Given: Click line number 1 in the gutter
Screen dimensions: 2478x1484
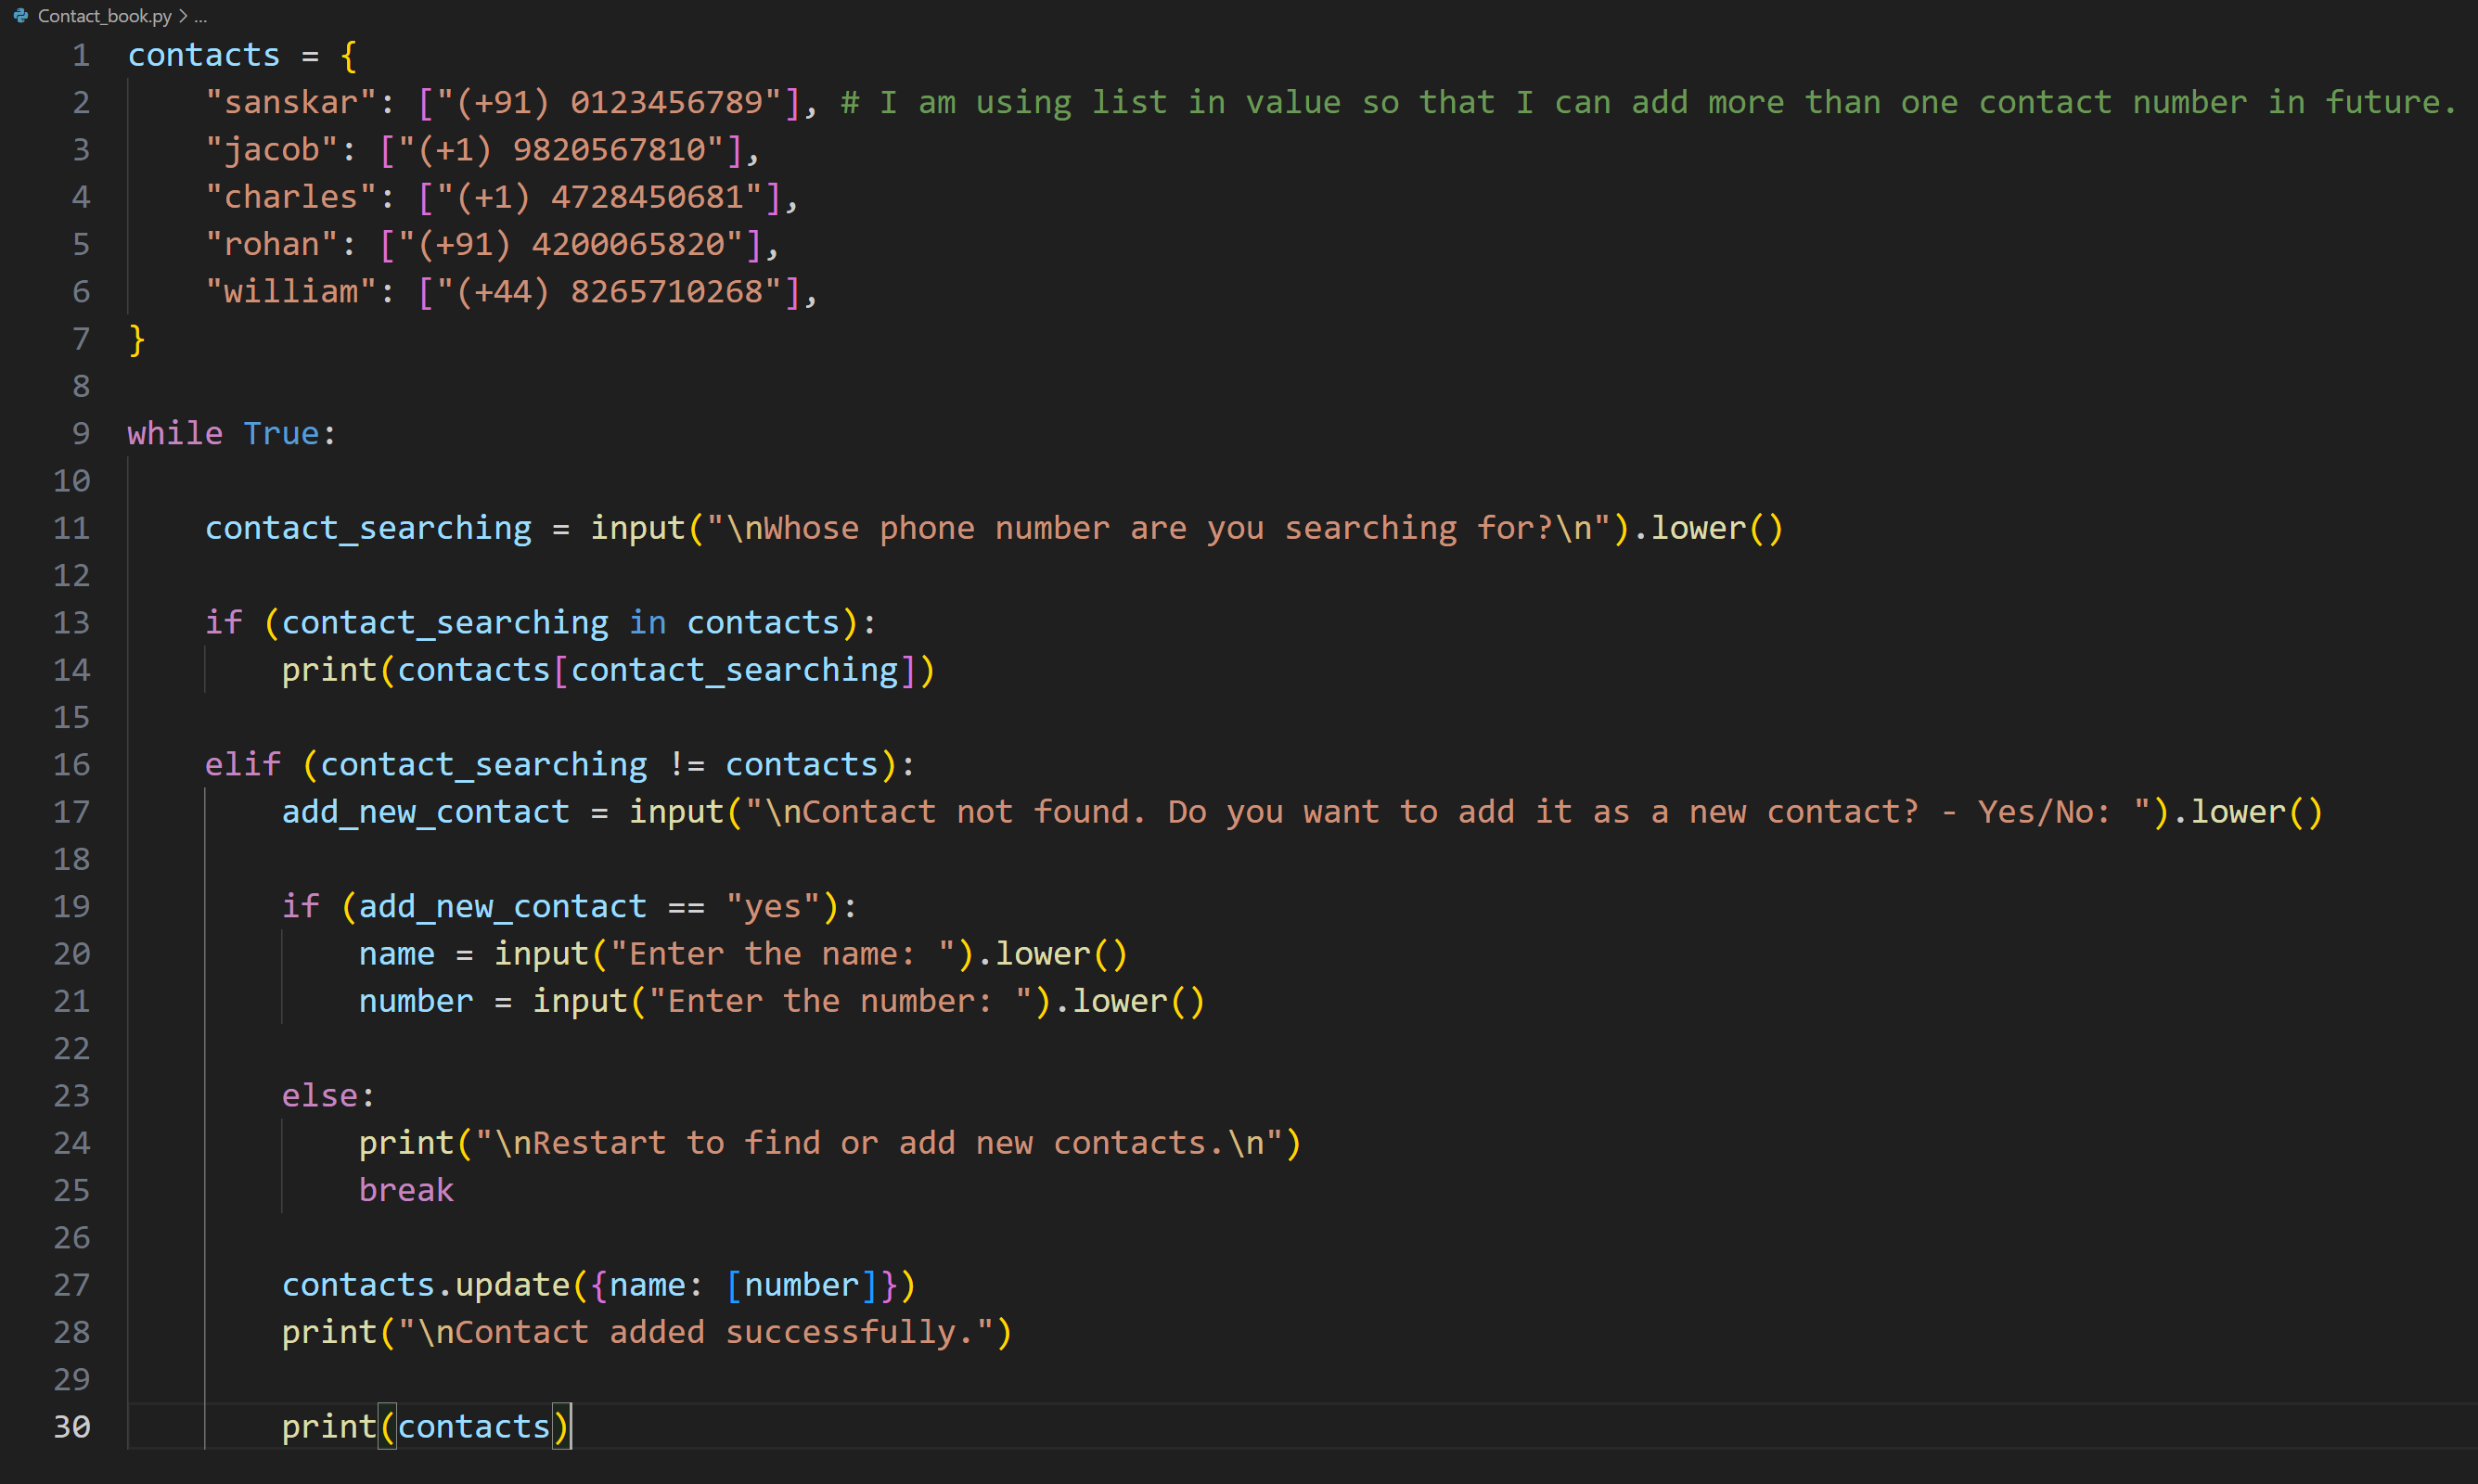Looking at the screenshot, I should coord(81,55).
